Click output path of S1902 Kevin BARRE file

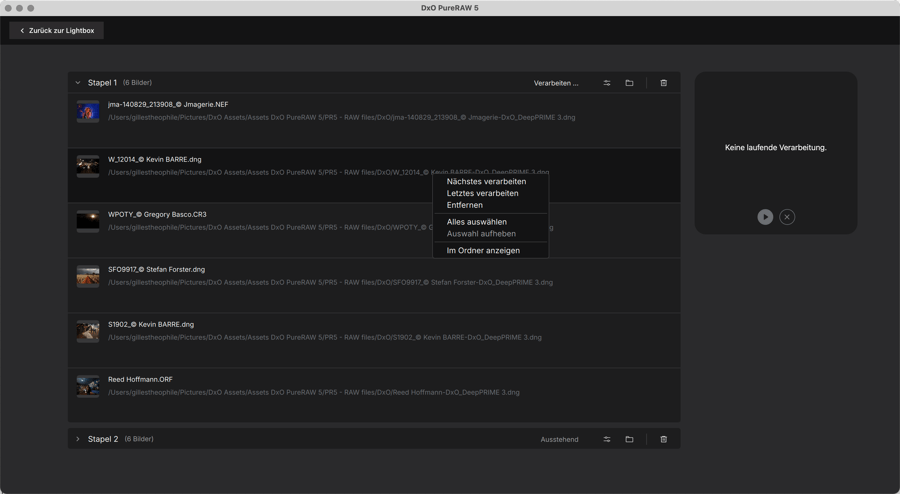[324, 337]
